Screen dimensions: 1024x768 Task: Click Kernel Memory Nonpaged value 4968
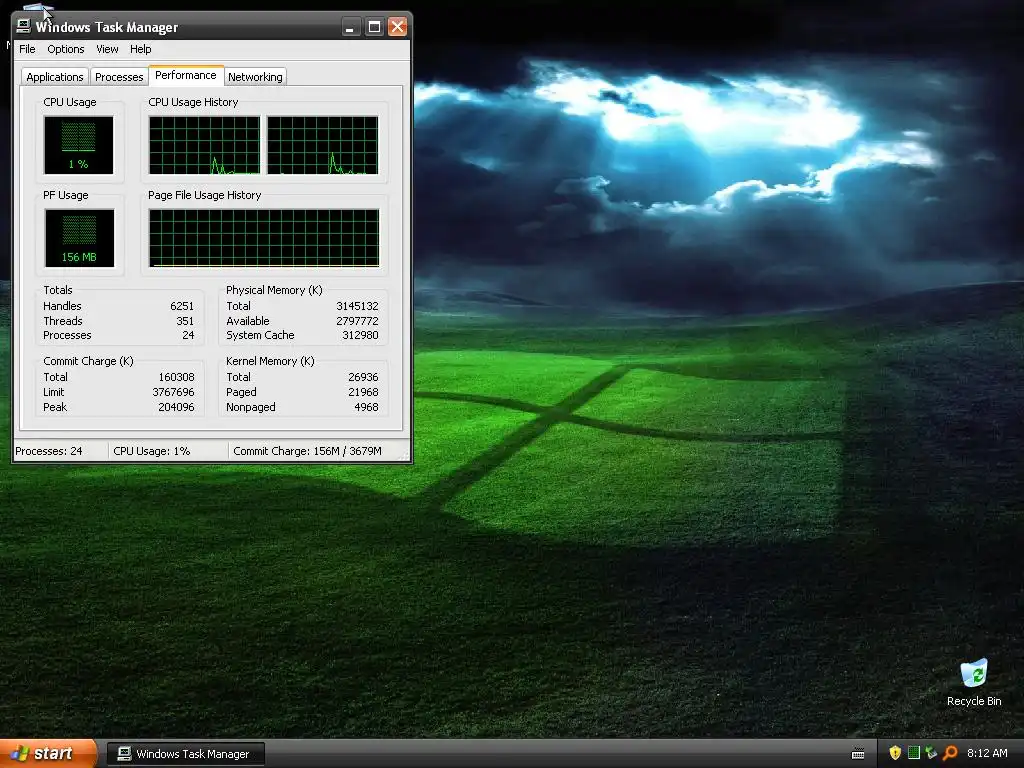click(366, 408)
